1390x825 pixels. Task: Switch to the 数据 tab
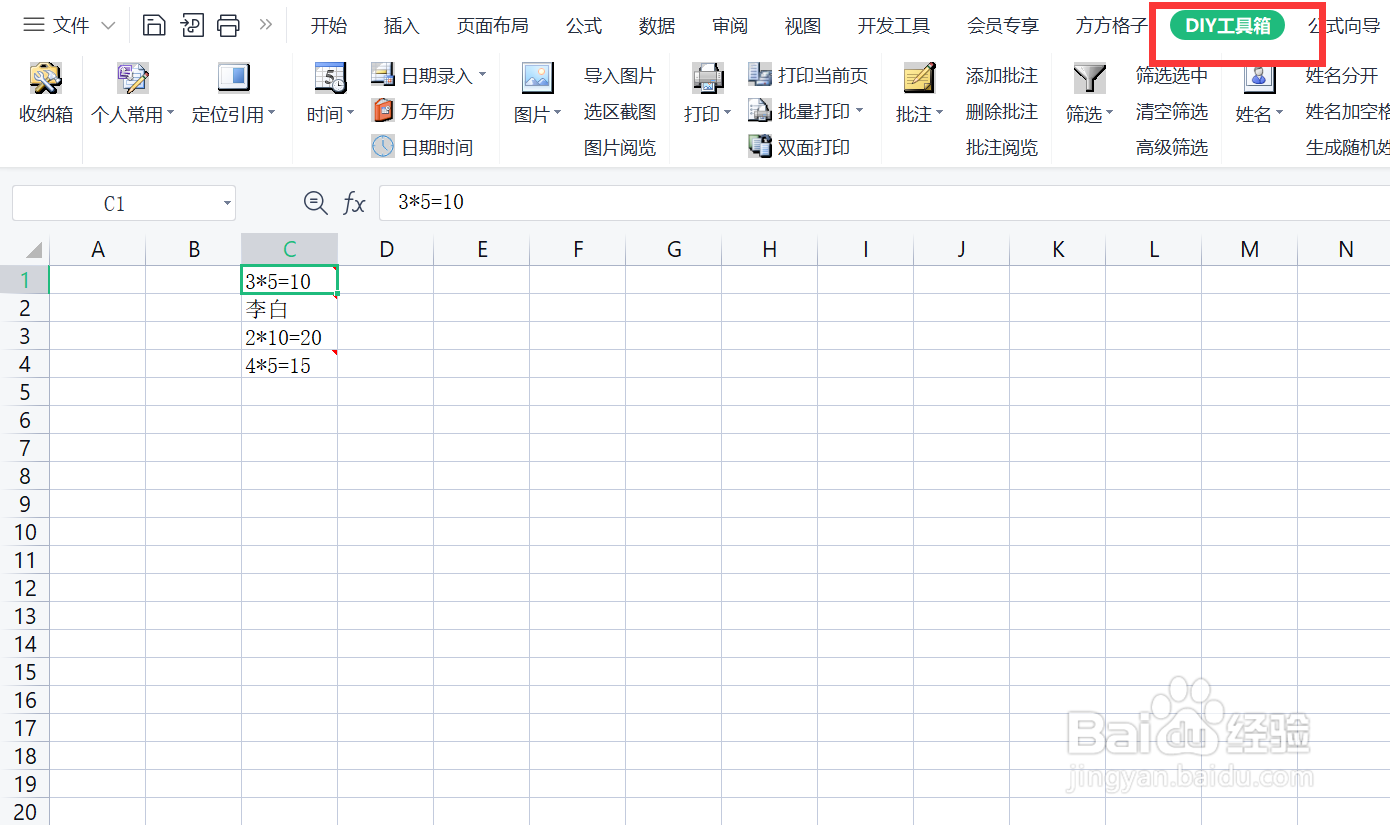click(x=657, y=26)
